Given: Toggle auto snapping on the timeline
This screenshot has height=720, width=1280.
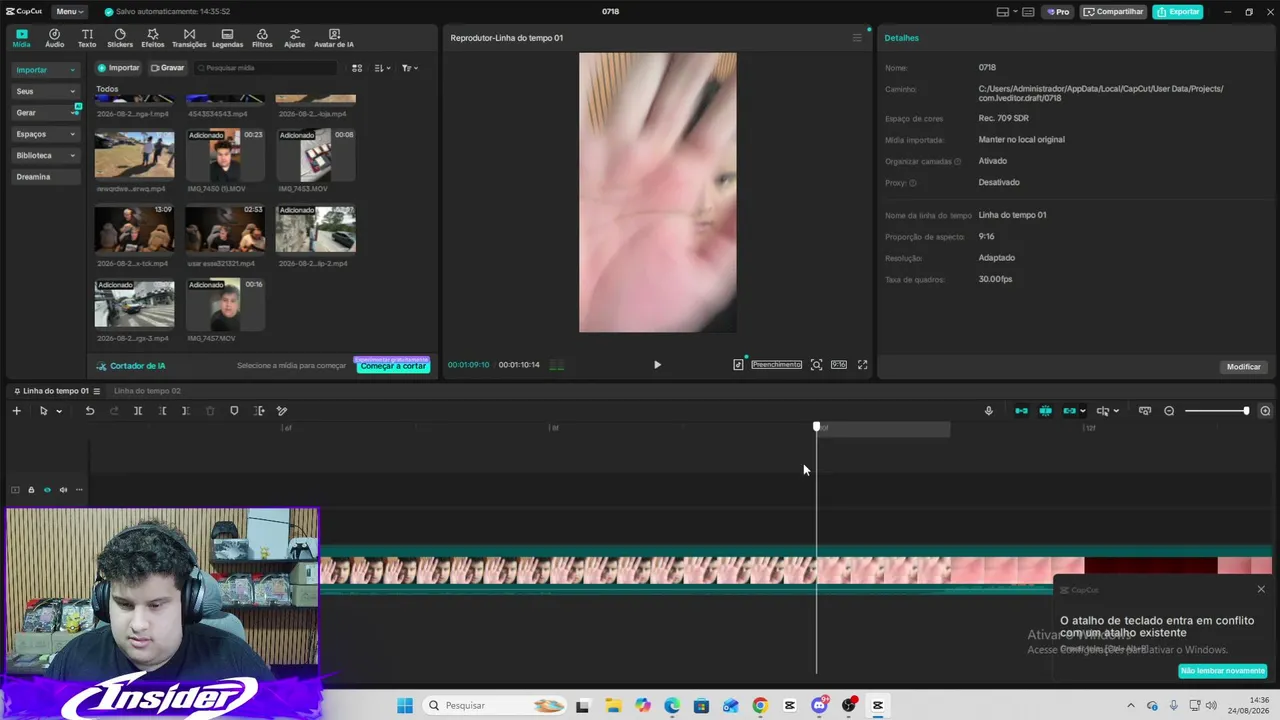Looking at the screenshot, I should 1045,411.
